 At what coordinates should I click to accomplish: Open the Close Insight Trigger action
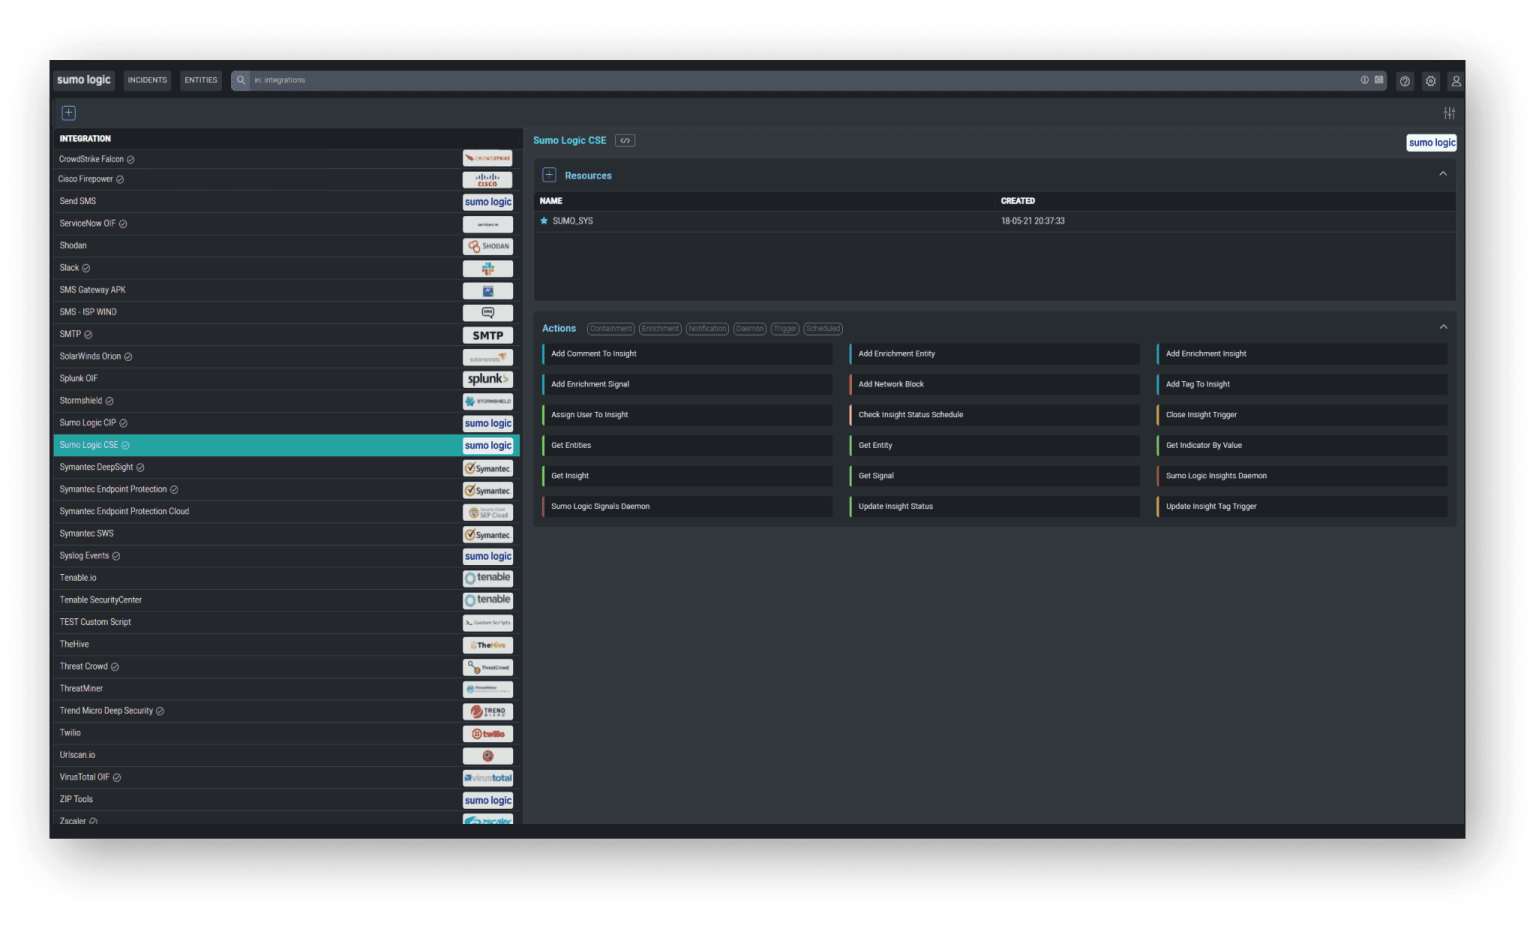point(1302,415)
